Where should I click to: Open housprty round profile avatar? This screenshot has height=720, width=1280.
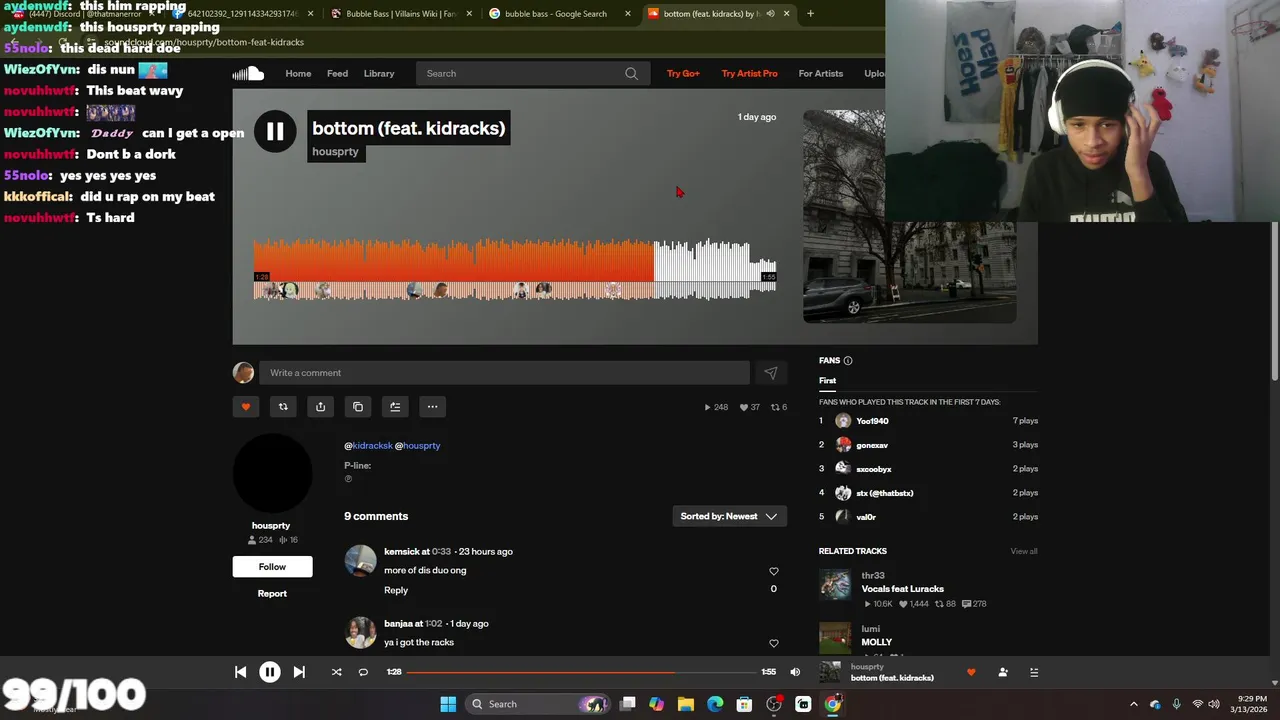coord(272,474)
